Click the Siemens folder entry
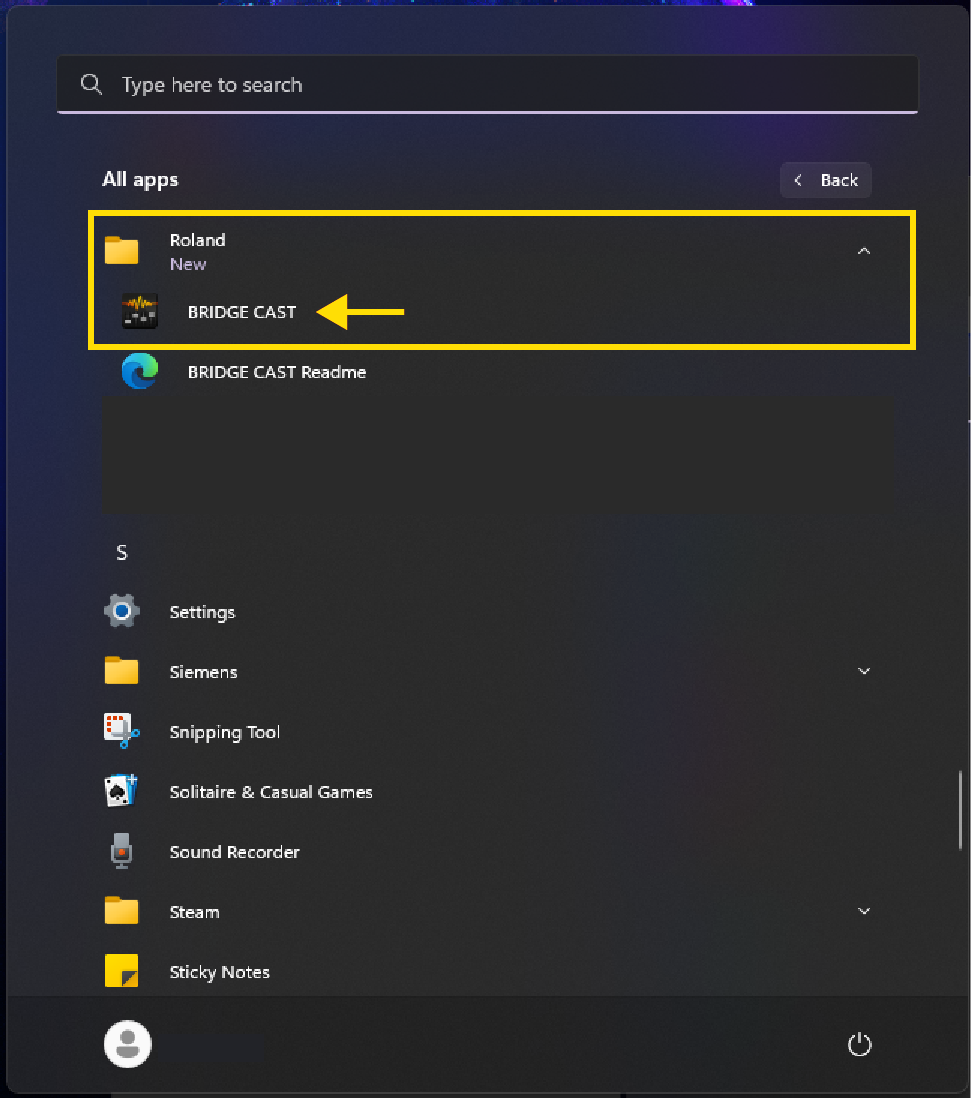This screenshot has width=971, height=1098. click(203, 671)
